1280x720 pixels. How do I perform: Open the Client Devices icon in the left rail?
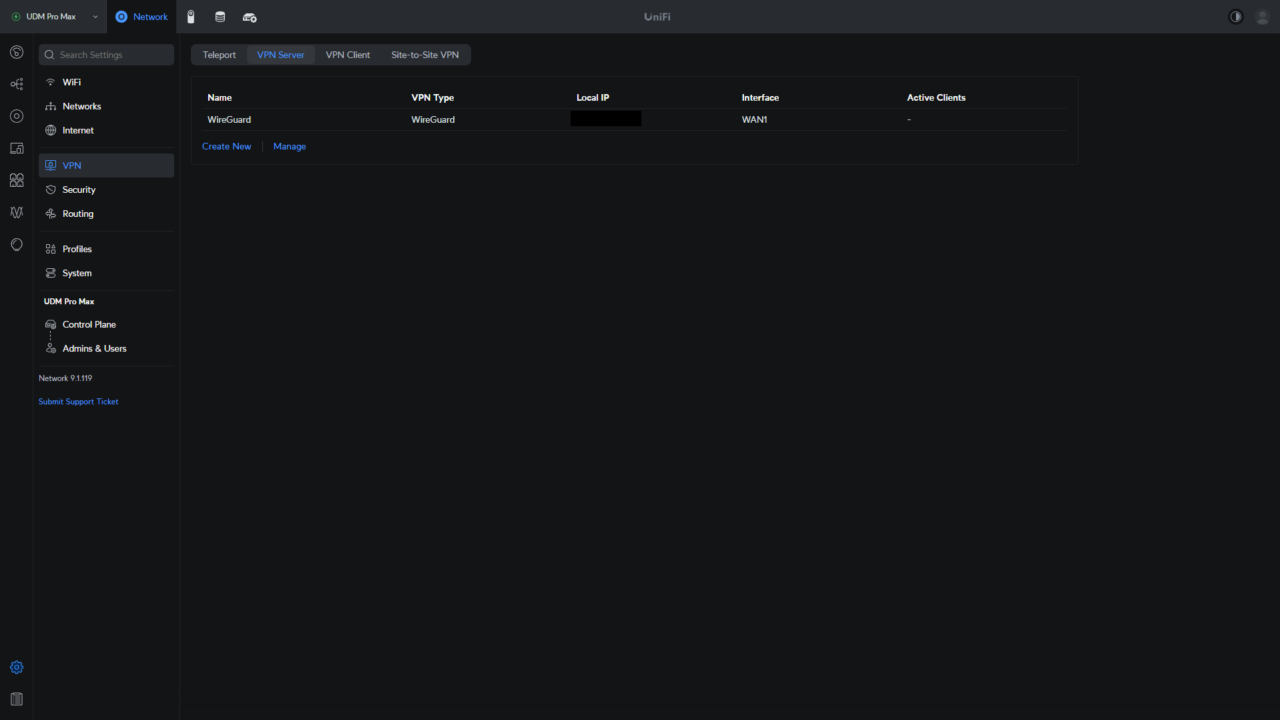16,148
